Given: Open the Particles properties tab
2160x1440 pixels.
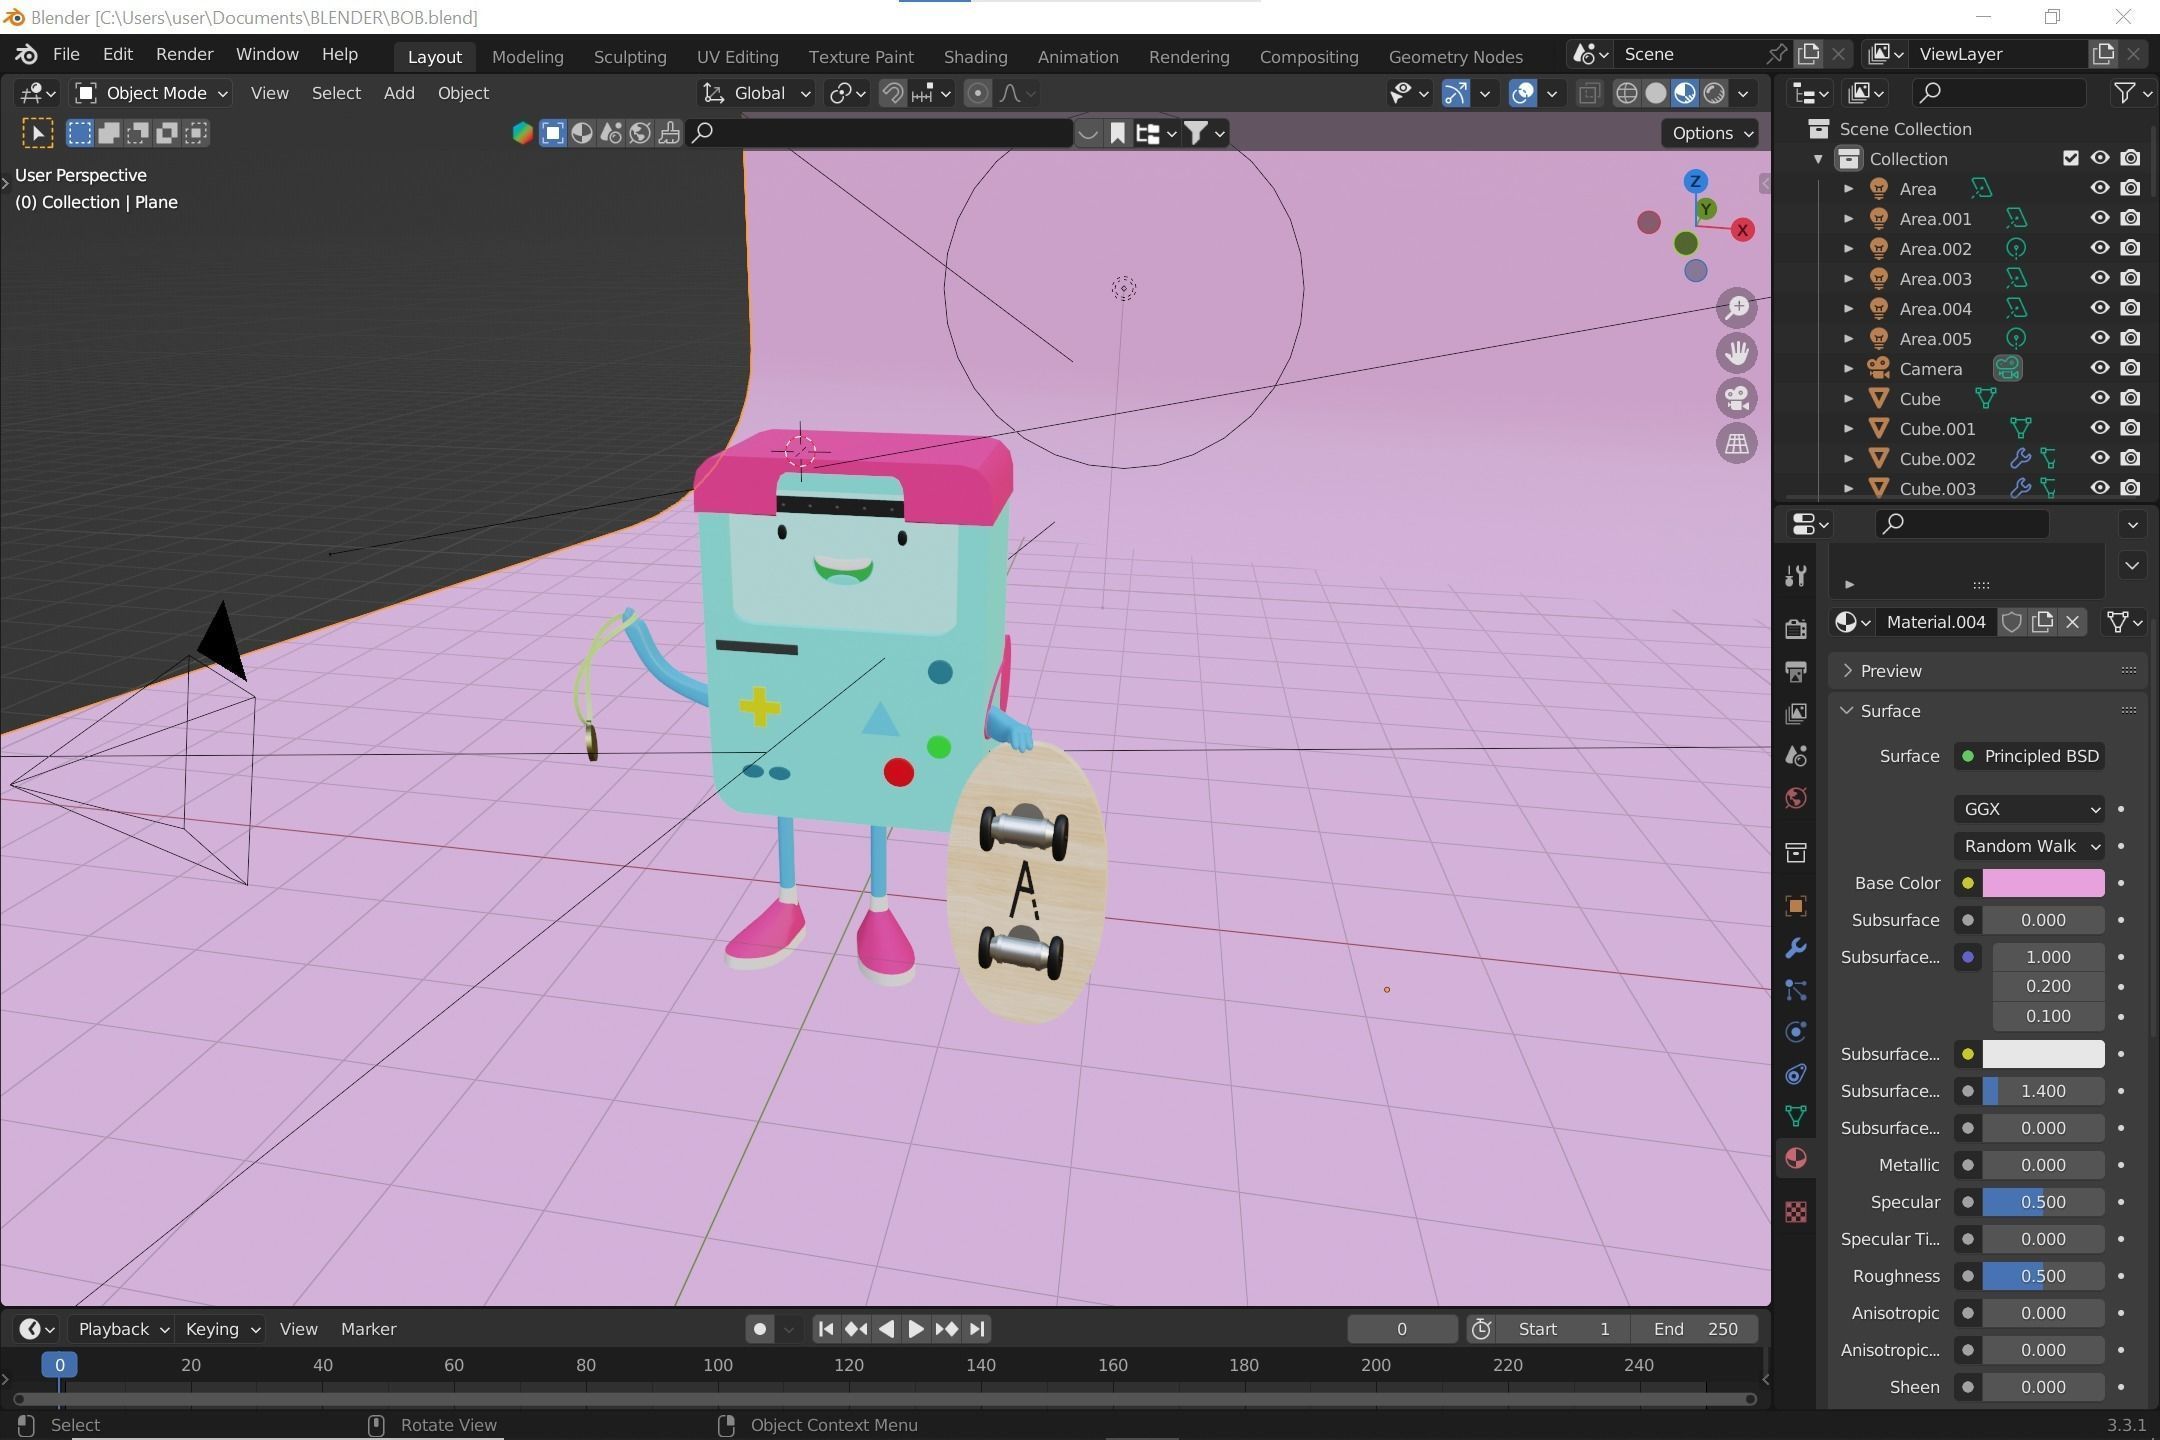Looking at the screenshot, I should click(x=1796, y=990).
